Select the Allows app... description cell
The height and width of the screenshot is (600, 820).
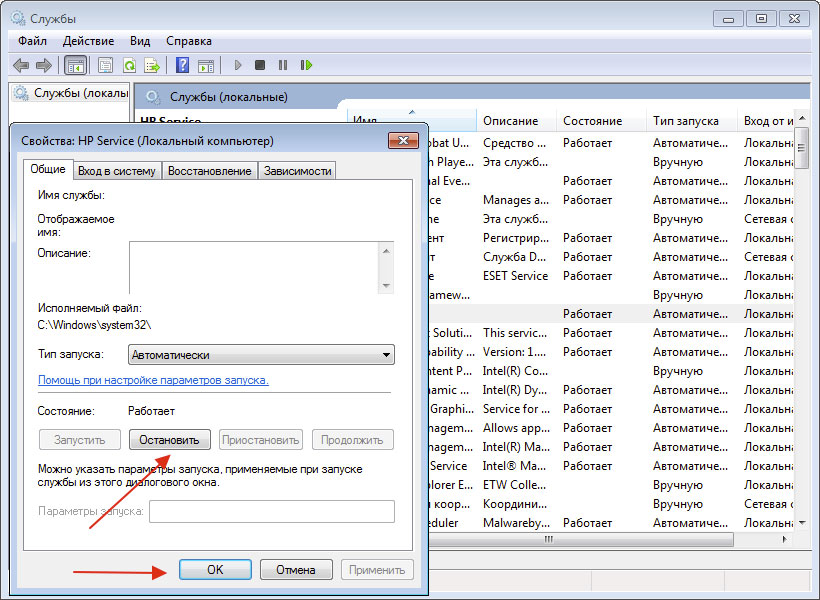click(x=515, y=428)
